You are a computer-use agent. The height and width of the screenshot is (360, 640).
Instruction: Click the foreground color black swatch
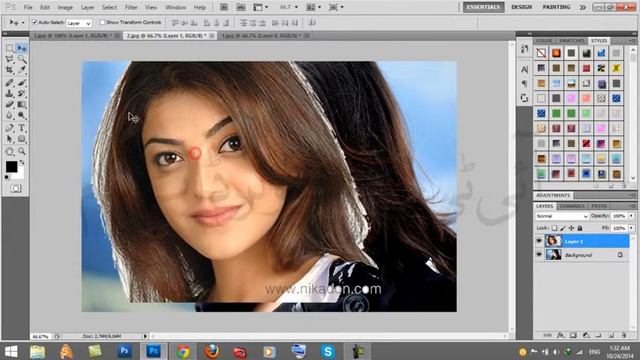click(x=11, y=166)
